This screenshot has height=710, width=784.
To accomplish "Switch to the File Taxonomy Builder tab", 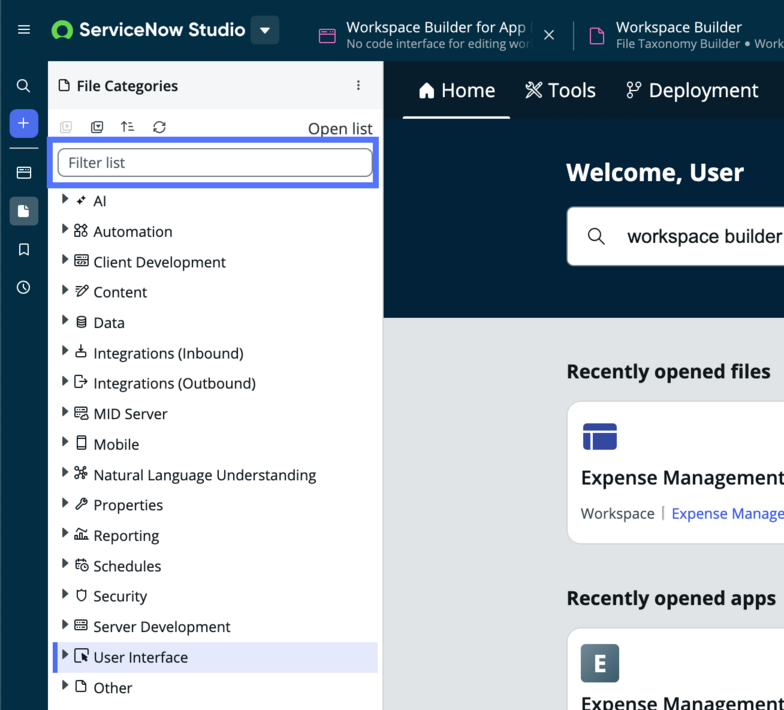I will (686, 35).
